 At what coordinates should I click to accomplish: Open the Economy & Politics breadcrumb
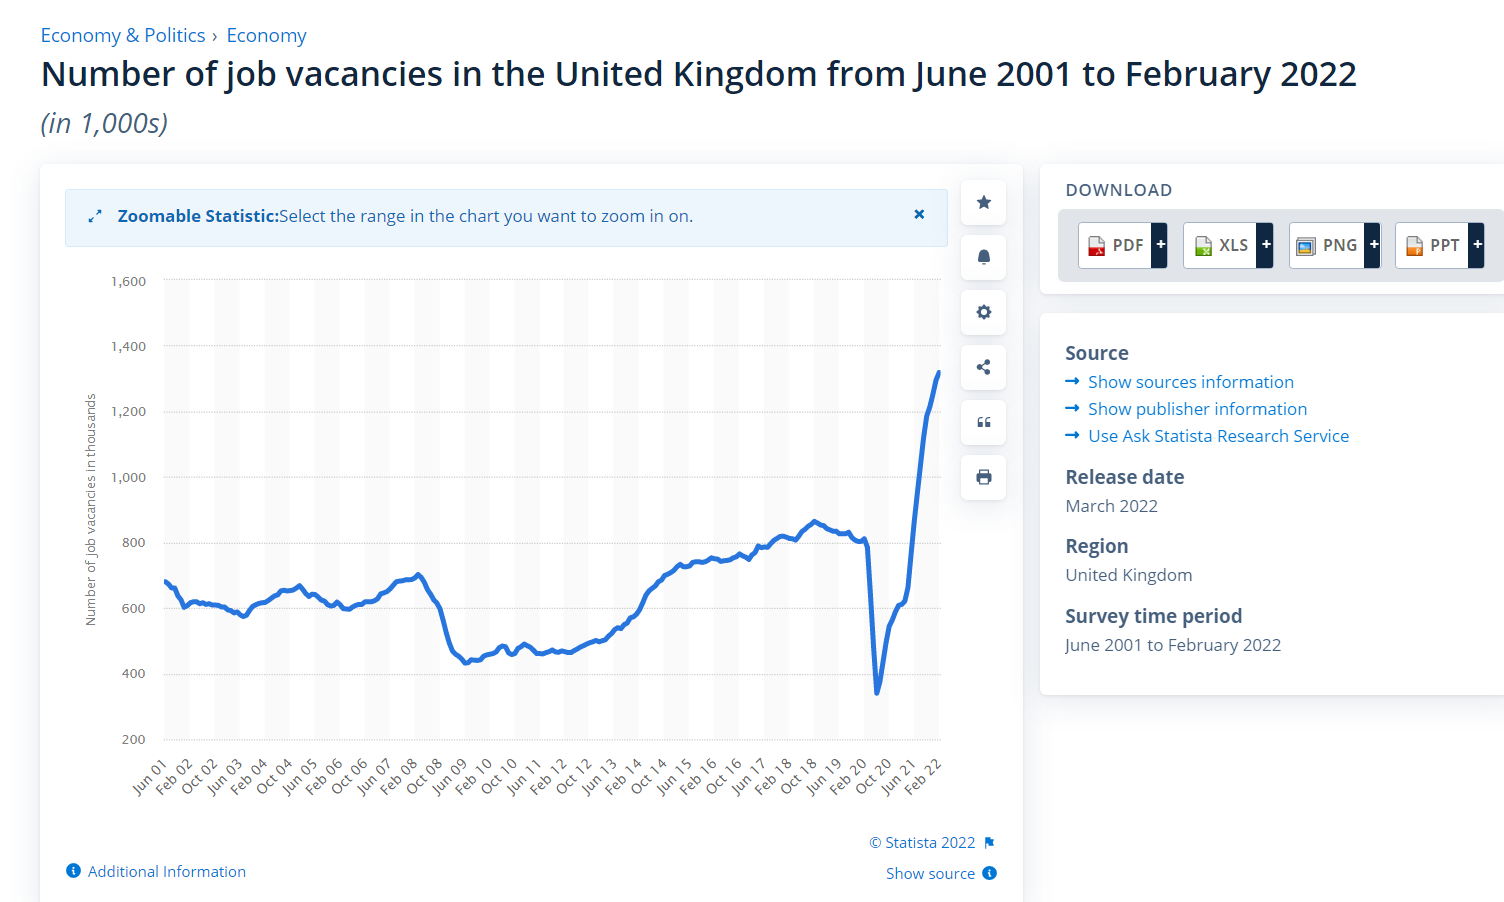tap(122, 36)
